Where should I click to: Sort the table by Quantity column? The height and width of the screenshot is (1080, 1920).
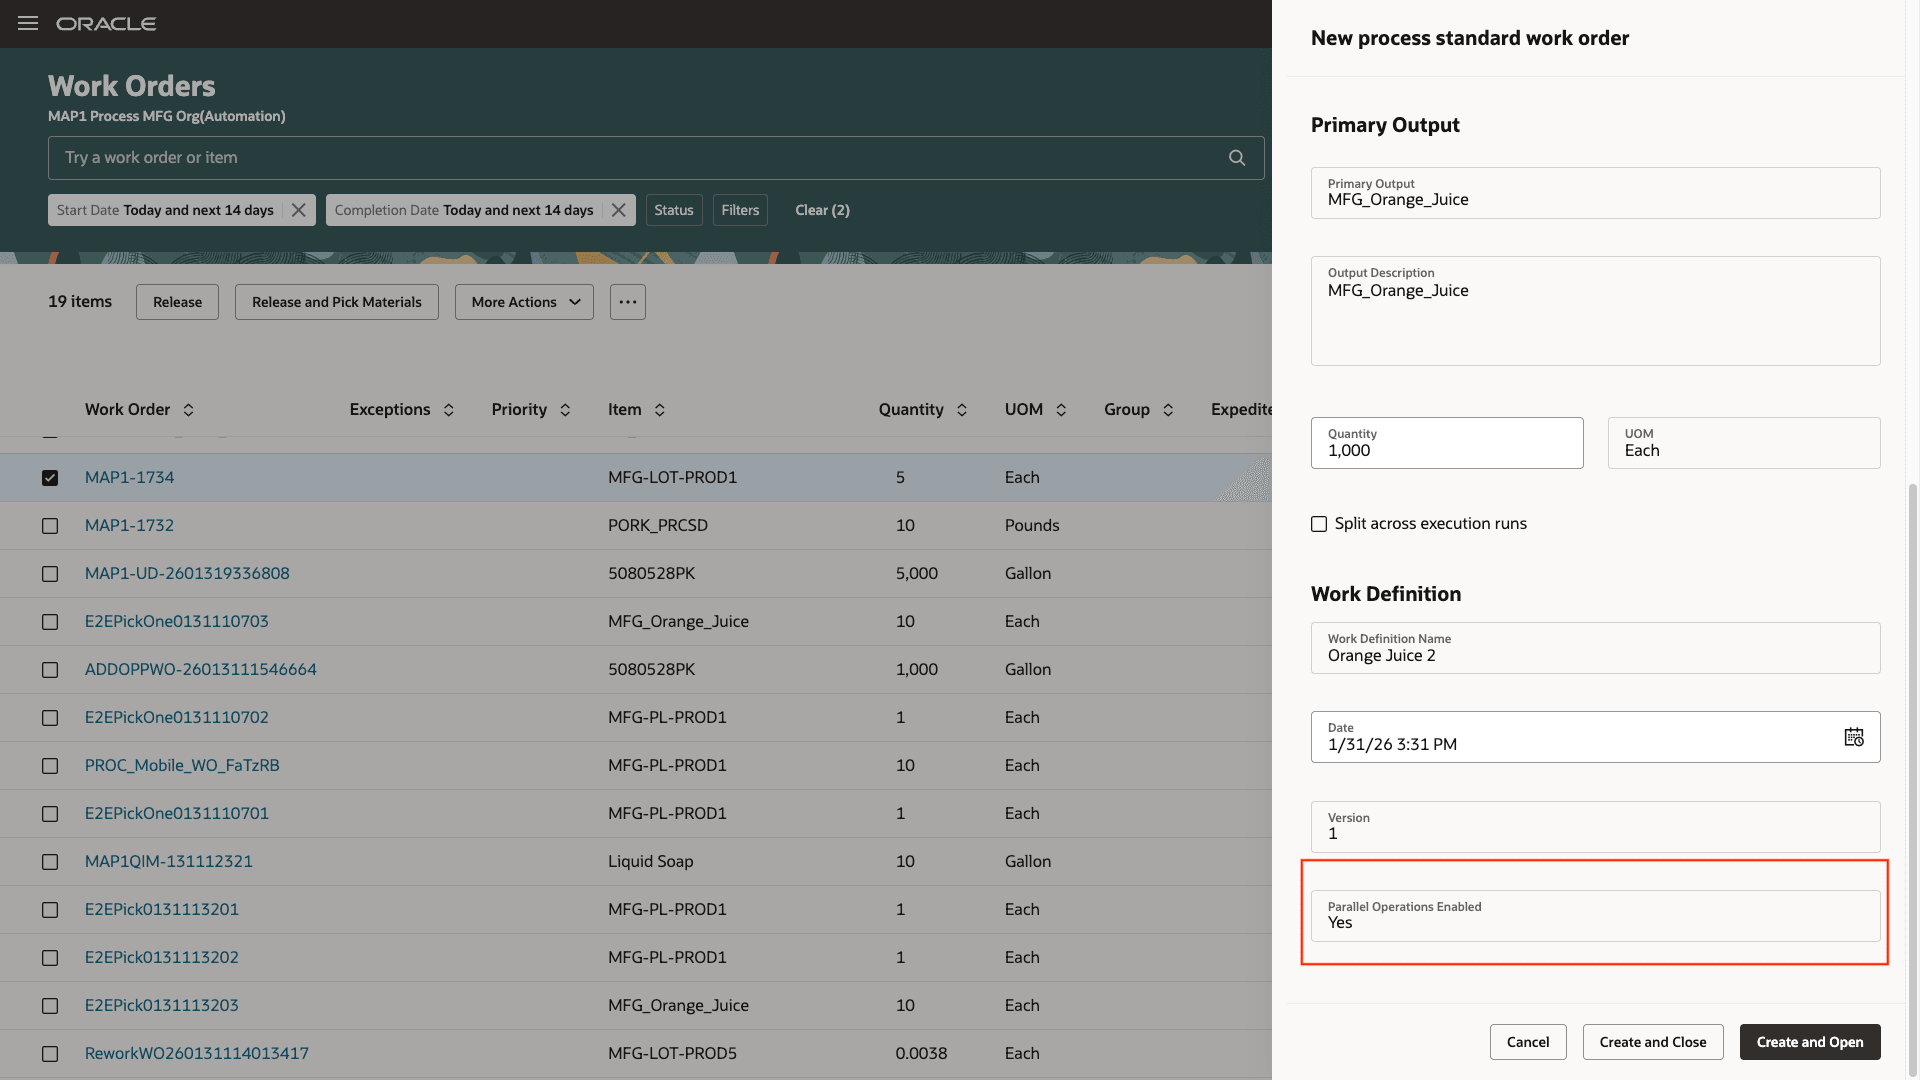click(962, 409)
